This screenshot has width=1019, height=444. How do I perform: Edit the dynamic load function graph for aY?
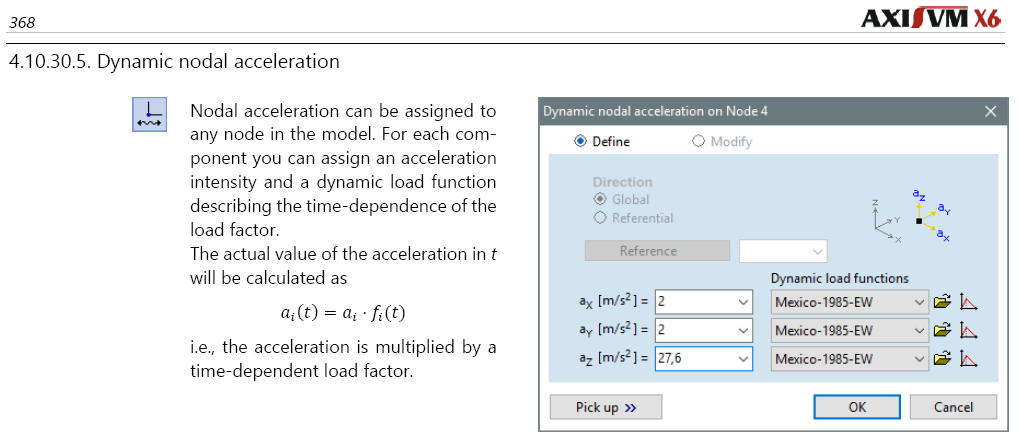pos(968,330)
